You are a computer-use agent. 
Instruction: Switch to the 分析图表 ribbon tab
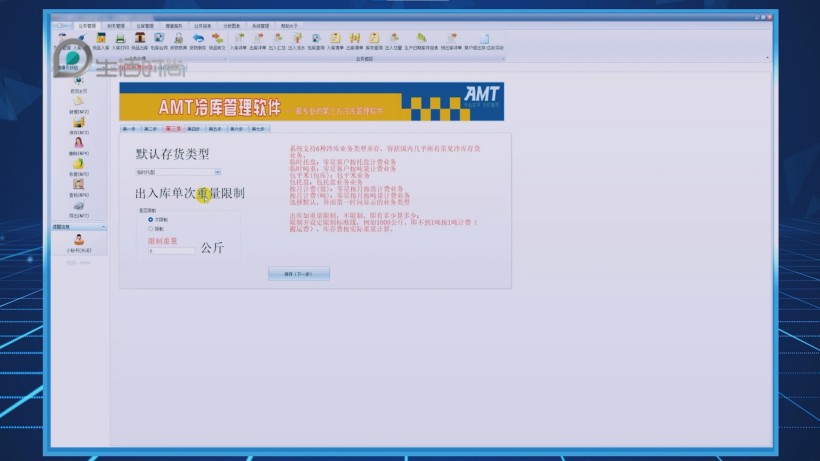(232, 26)
